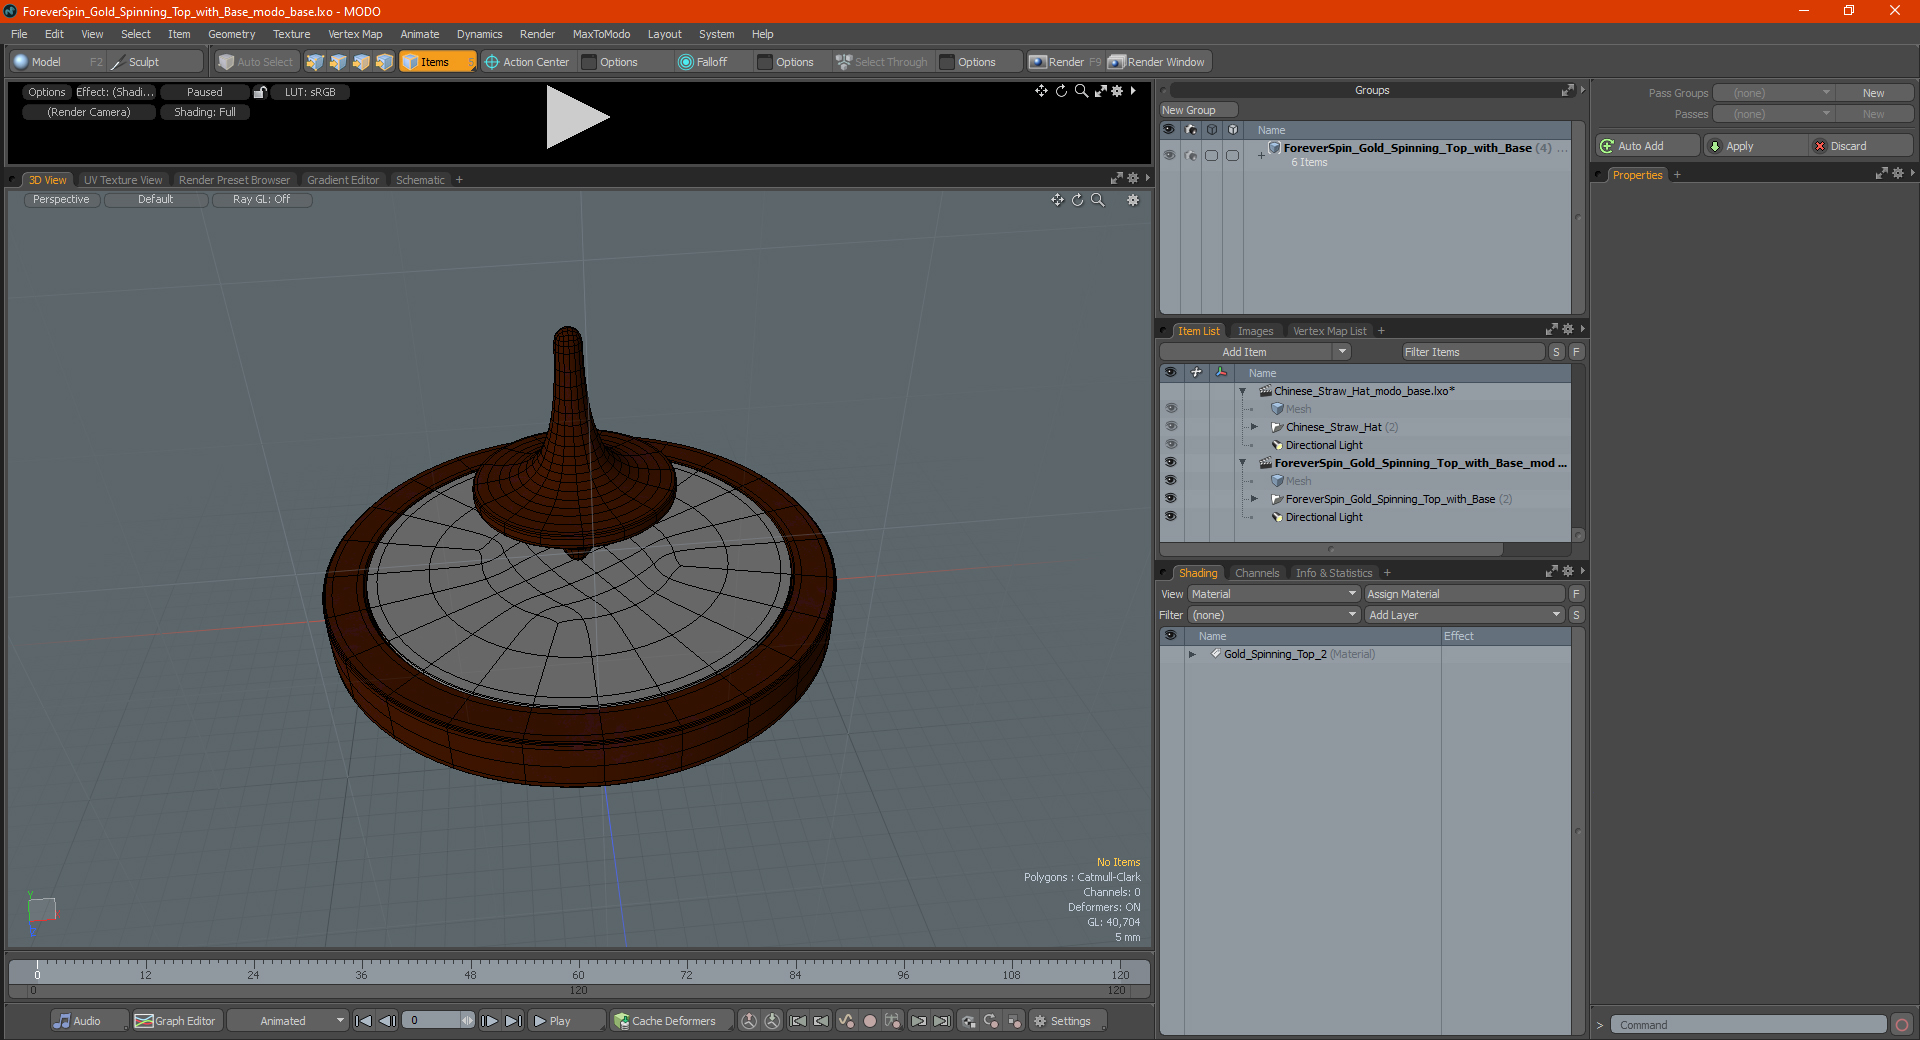The width and height of the screenshot is (1920, 1040).
Task: Open Add Layer dropdown
Action: (1464, 615)
